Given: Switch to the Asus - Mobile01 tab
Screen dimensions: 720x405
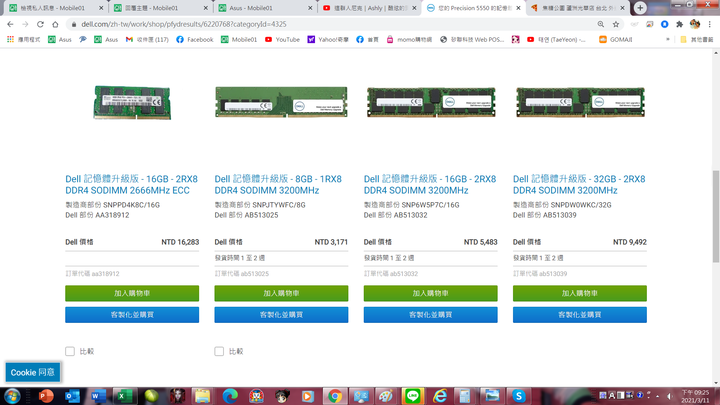Looking at the screenshot, I should (x=266, y=8).
